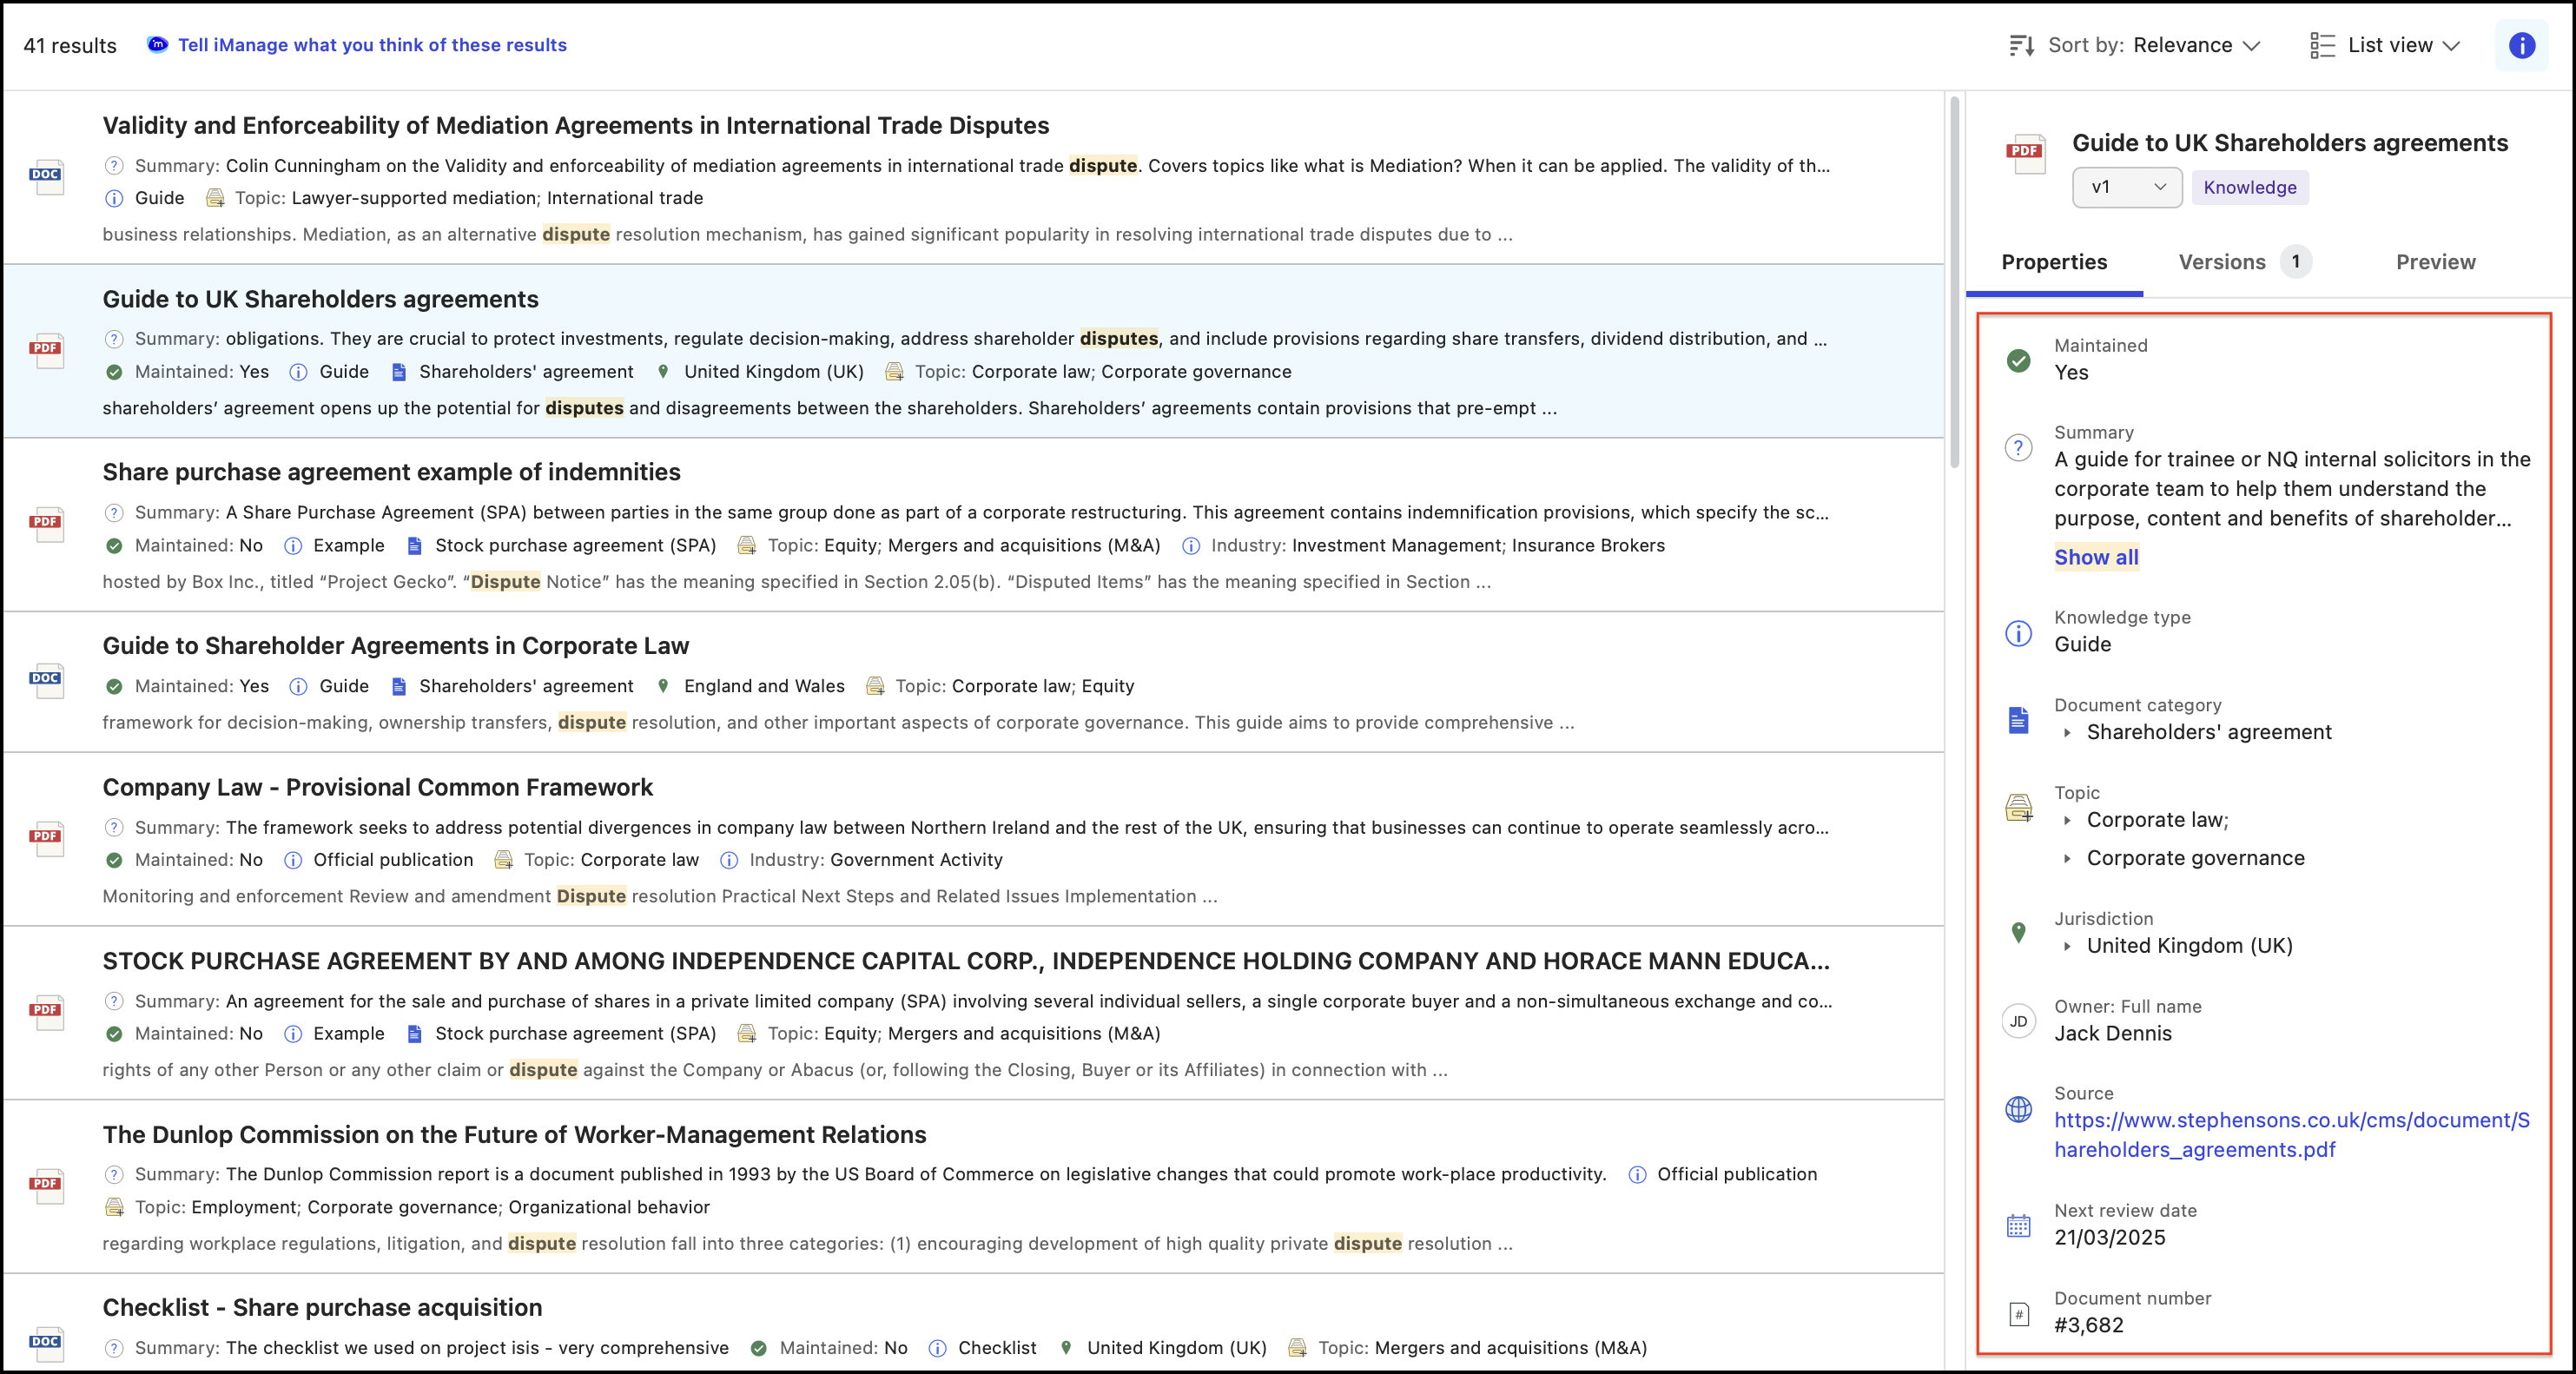Open the List view dropdown

[x=2403, y=45]
